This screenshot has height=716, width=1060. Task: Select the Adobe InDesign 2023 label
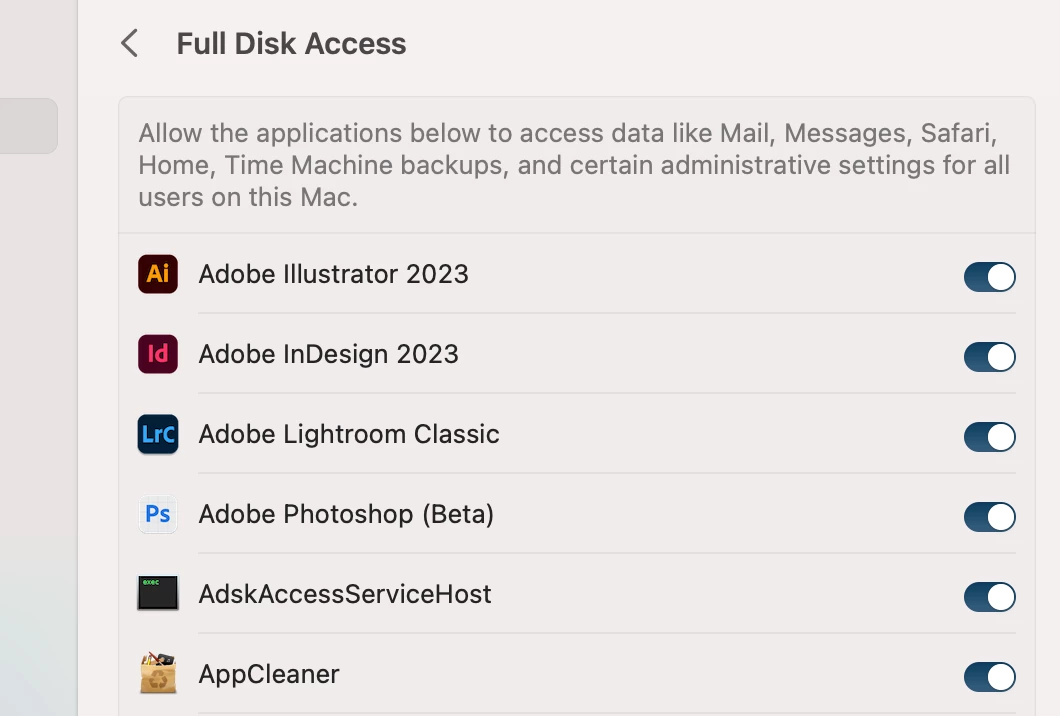(x=328, y=354)
